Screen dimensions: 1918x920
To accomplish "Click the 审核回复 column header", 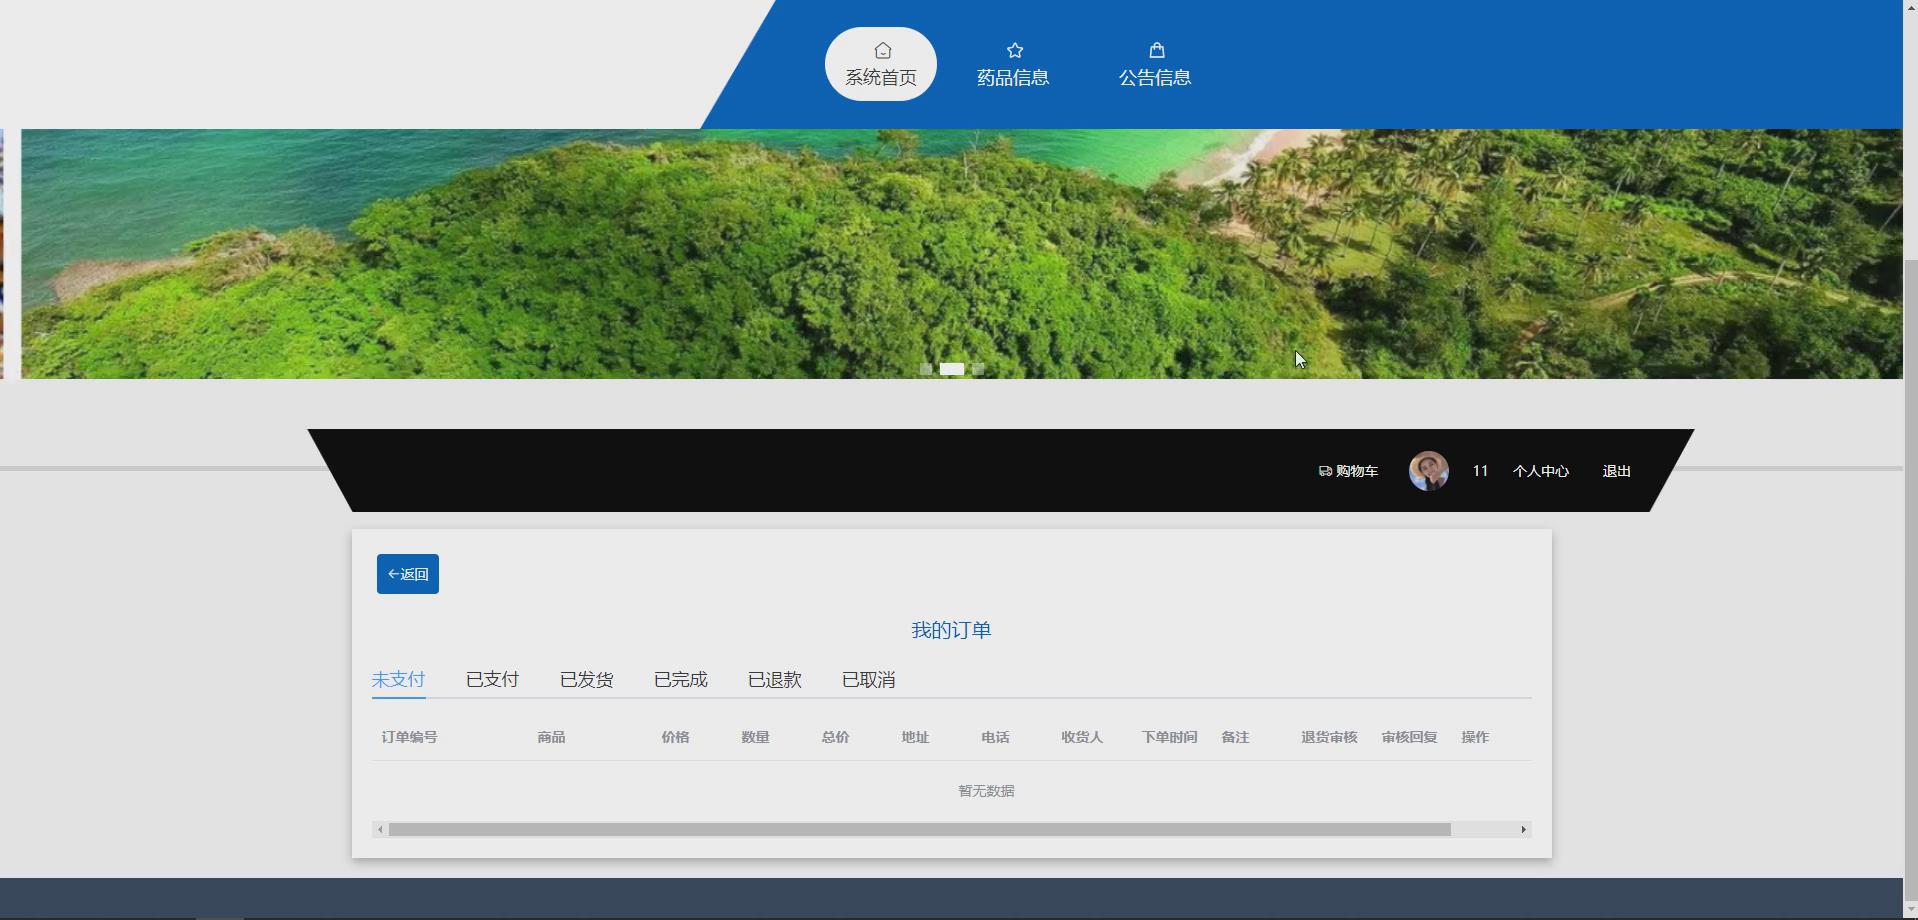I will 1409,737.
